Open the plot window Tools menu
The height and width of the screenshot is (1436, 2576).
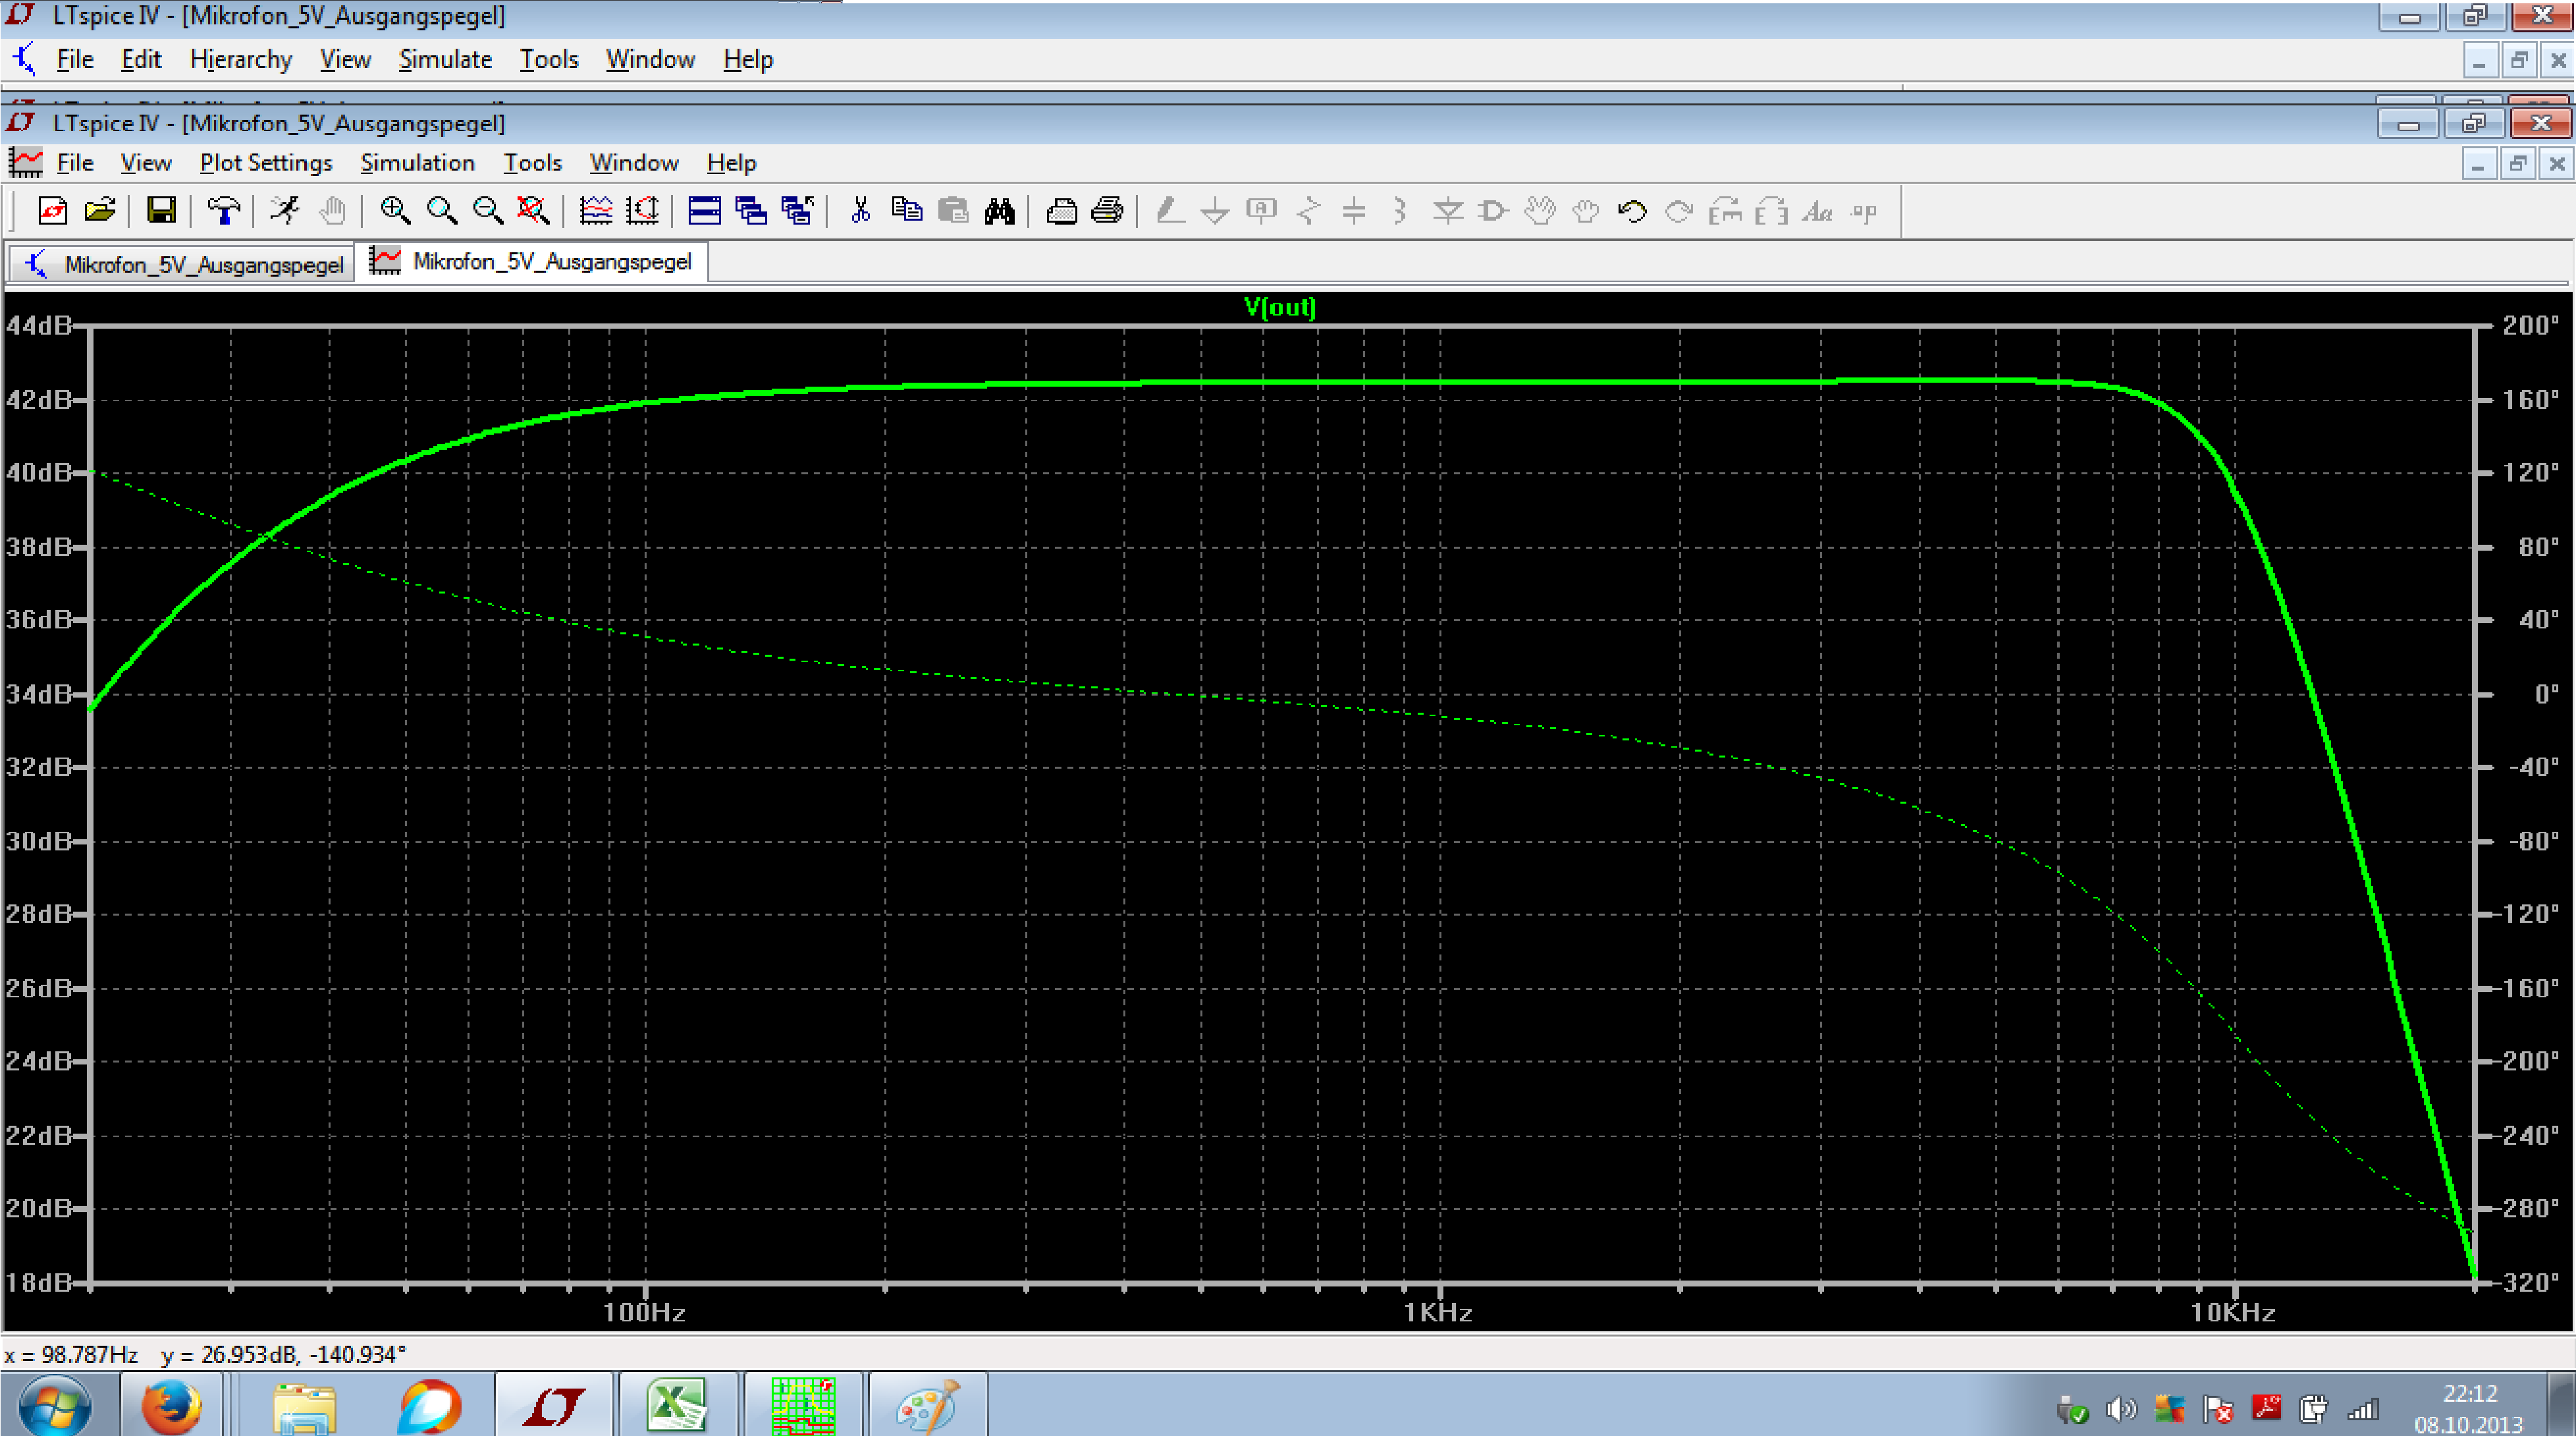pos(532,163)
